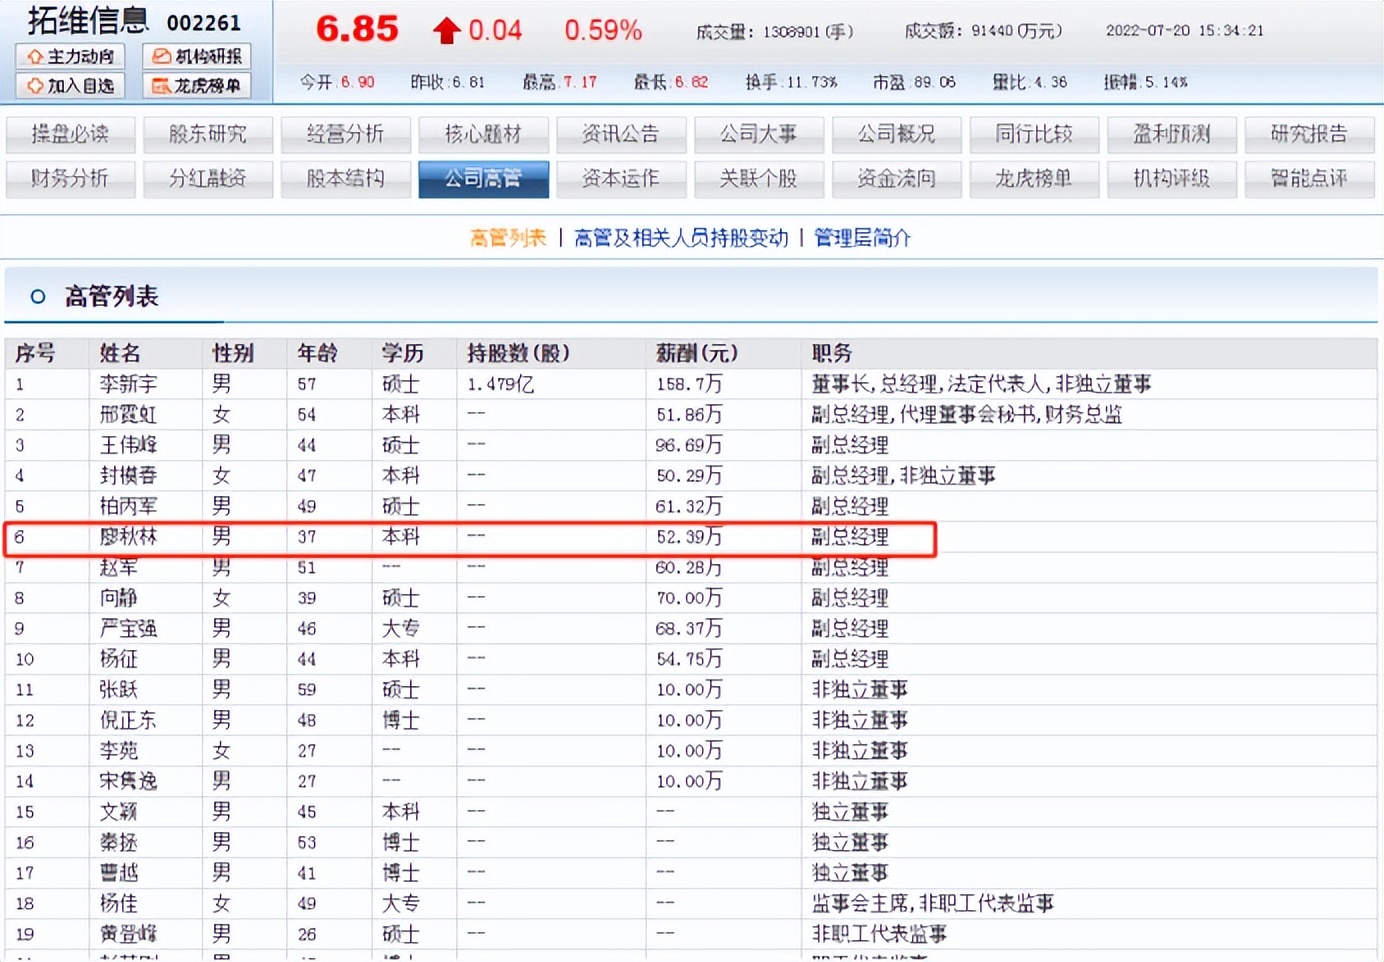Switch to the 财务分析 tab
Screen dimensions: 1384x962
69,180
